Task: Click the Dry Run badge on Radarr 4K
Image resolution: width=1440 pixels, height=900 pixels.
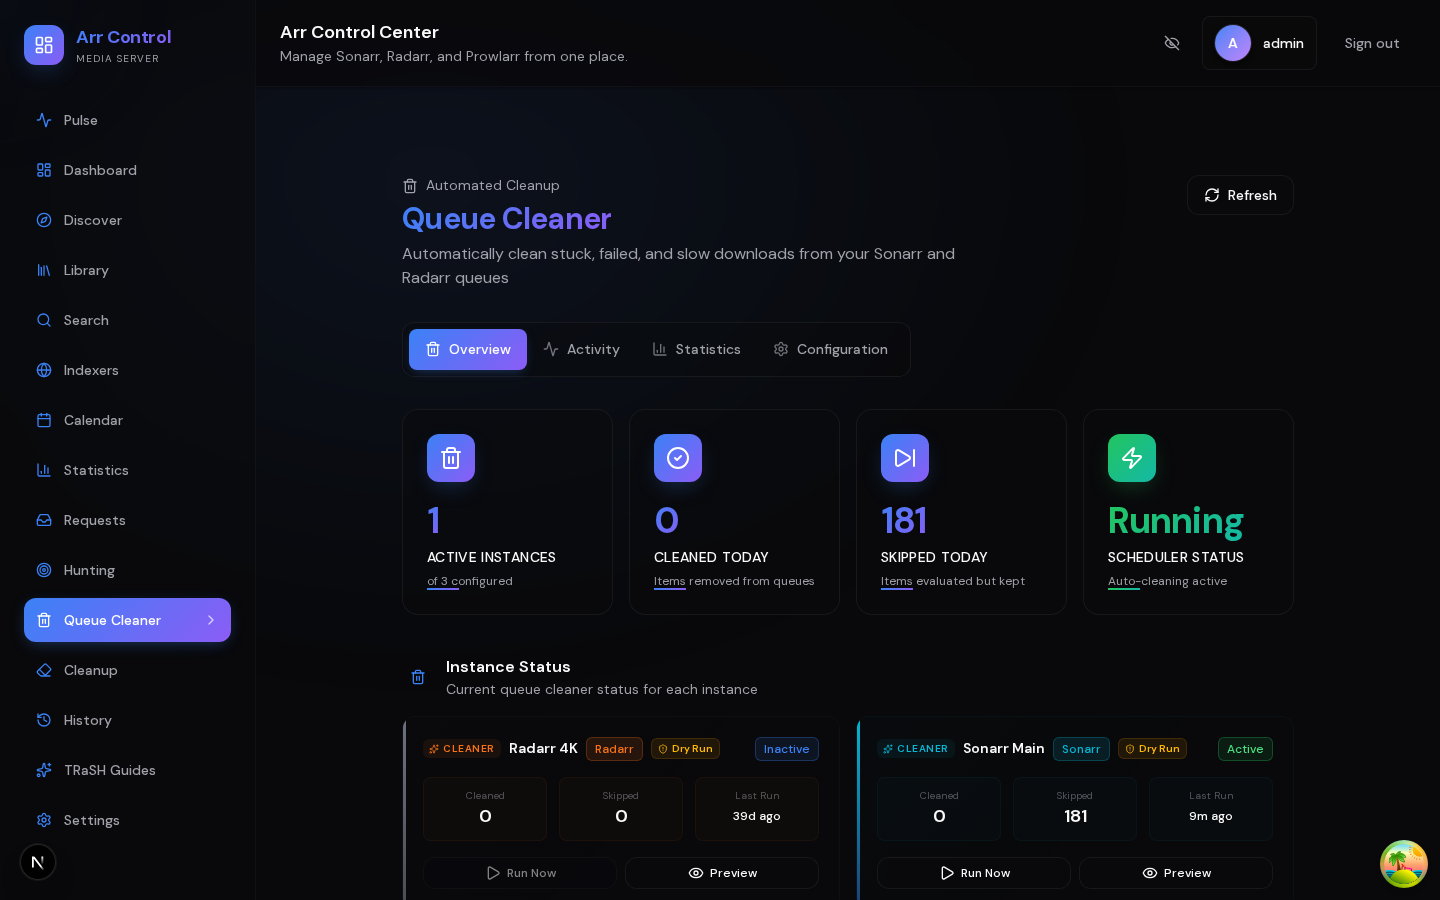Action: coord(685,749)
